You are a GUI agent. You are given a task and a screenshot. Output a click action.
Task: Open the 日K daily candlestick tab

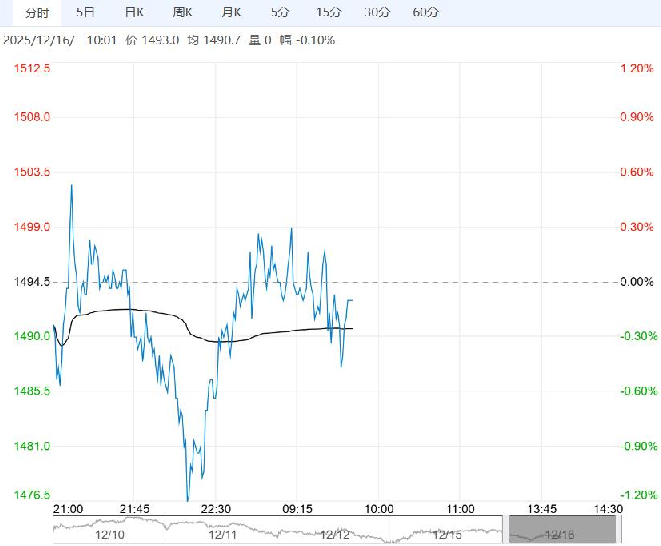133,13
